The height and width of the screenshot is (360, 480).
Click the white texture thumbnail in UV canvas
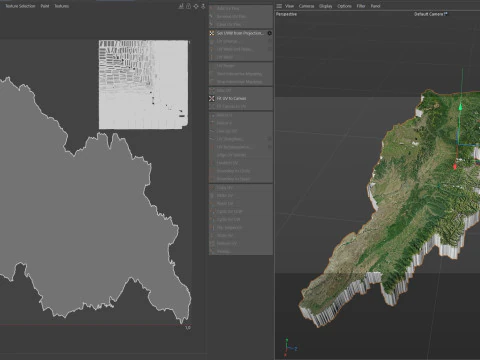point(144,85)
